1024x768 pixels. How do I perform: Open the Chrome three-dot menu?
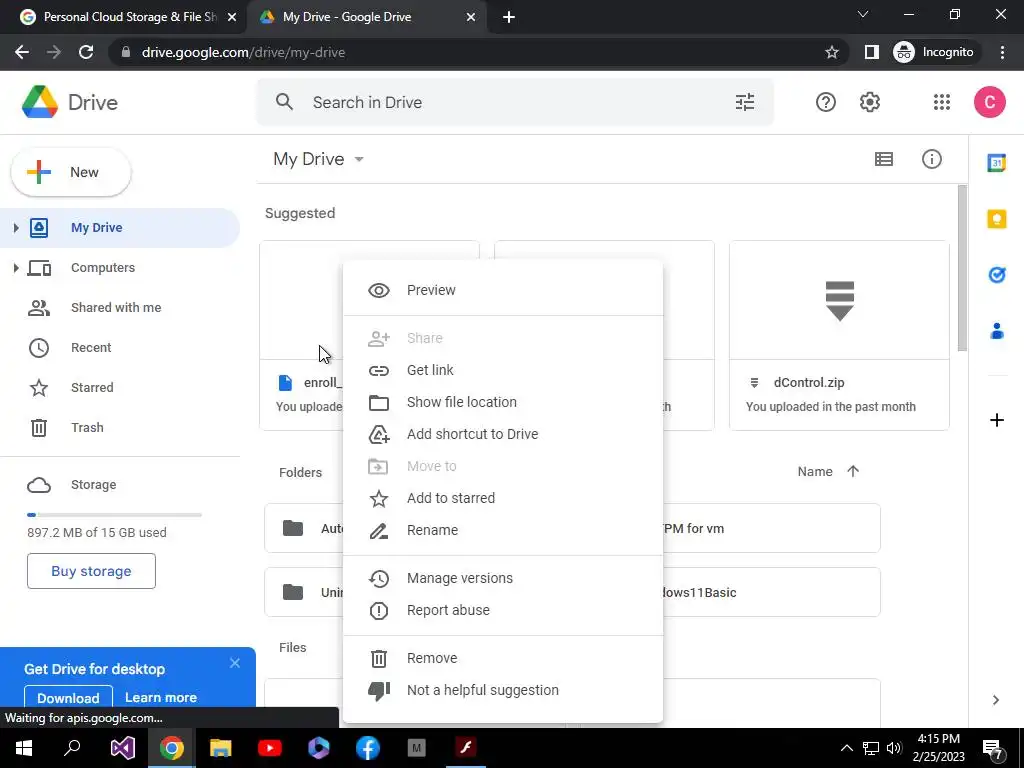pos(1002,52)
